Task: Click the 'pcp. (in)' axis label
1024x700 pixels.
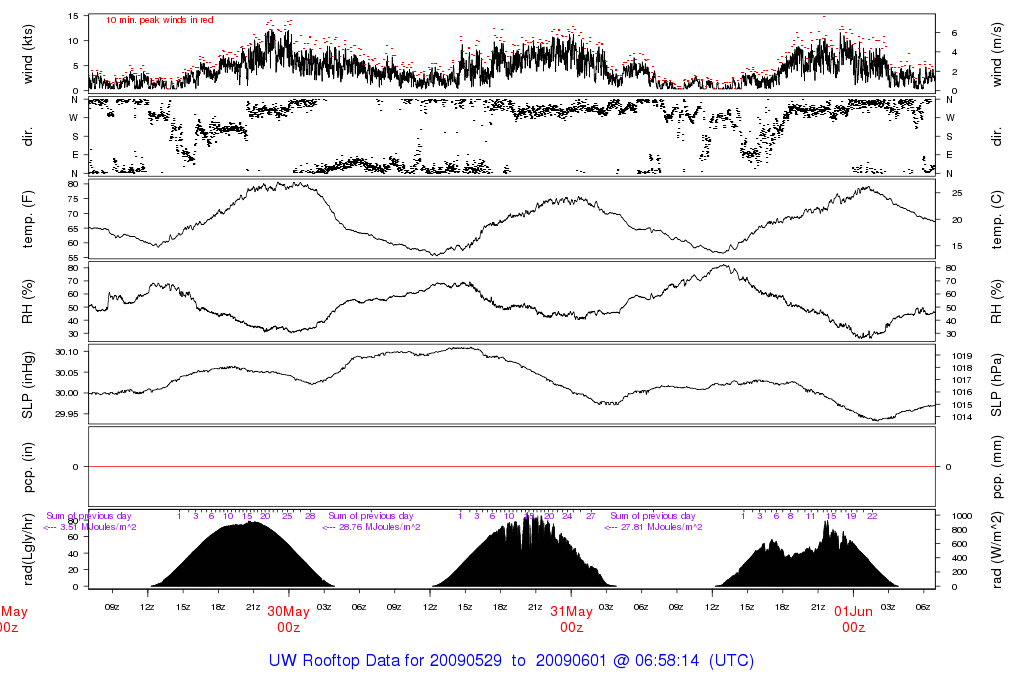Action: pos(28,467)
